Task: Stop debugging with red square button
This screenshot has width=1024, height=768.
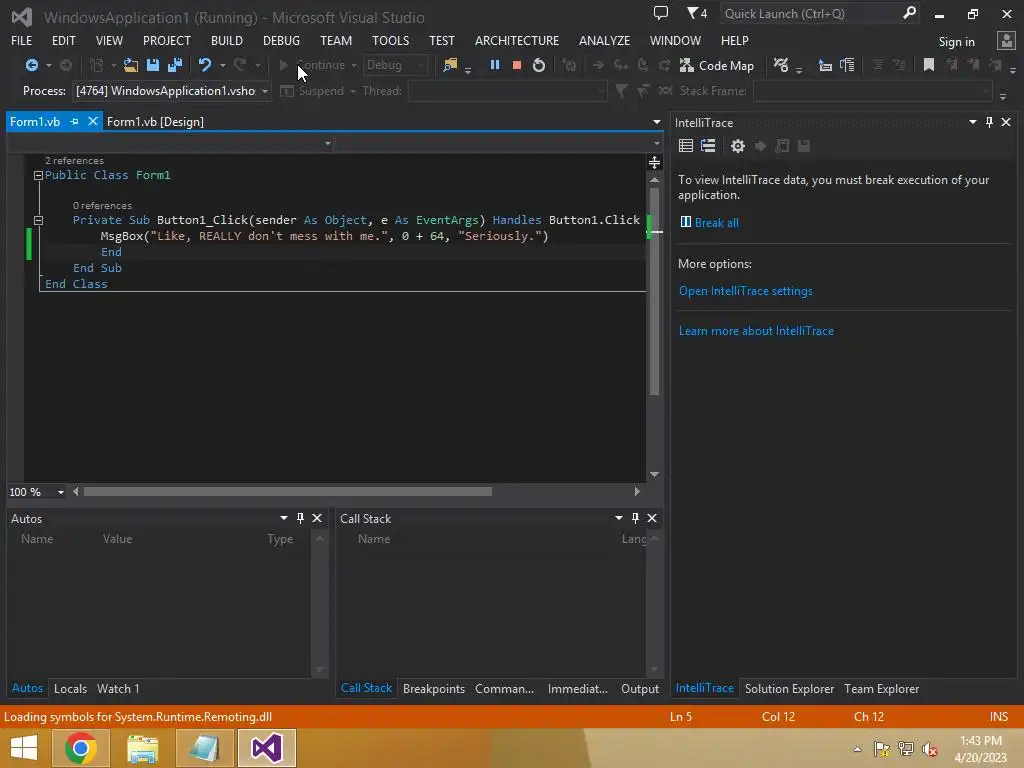Action: coord(517,65)
